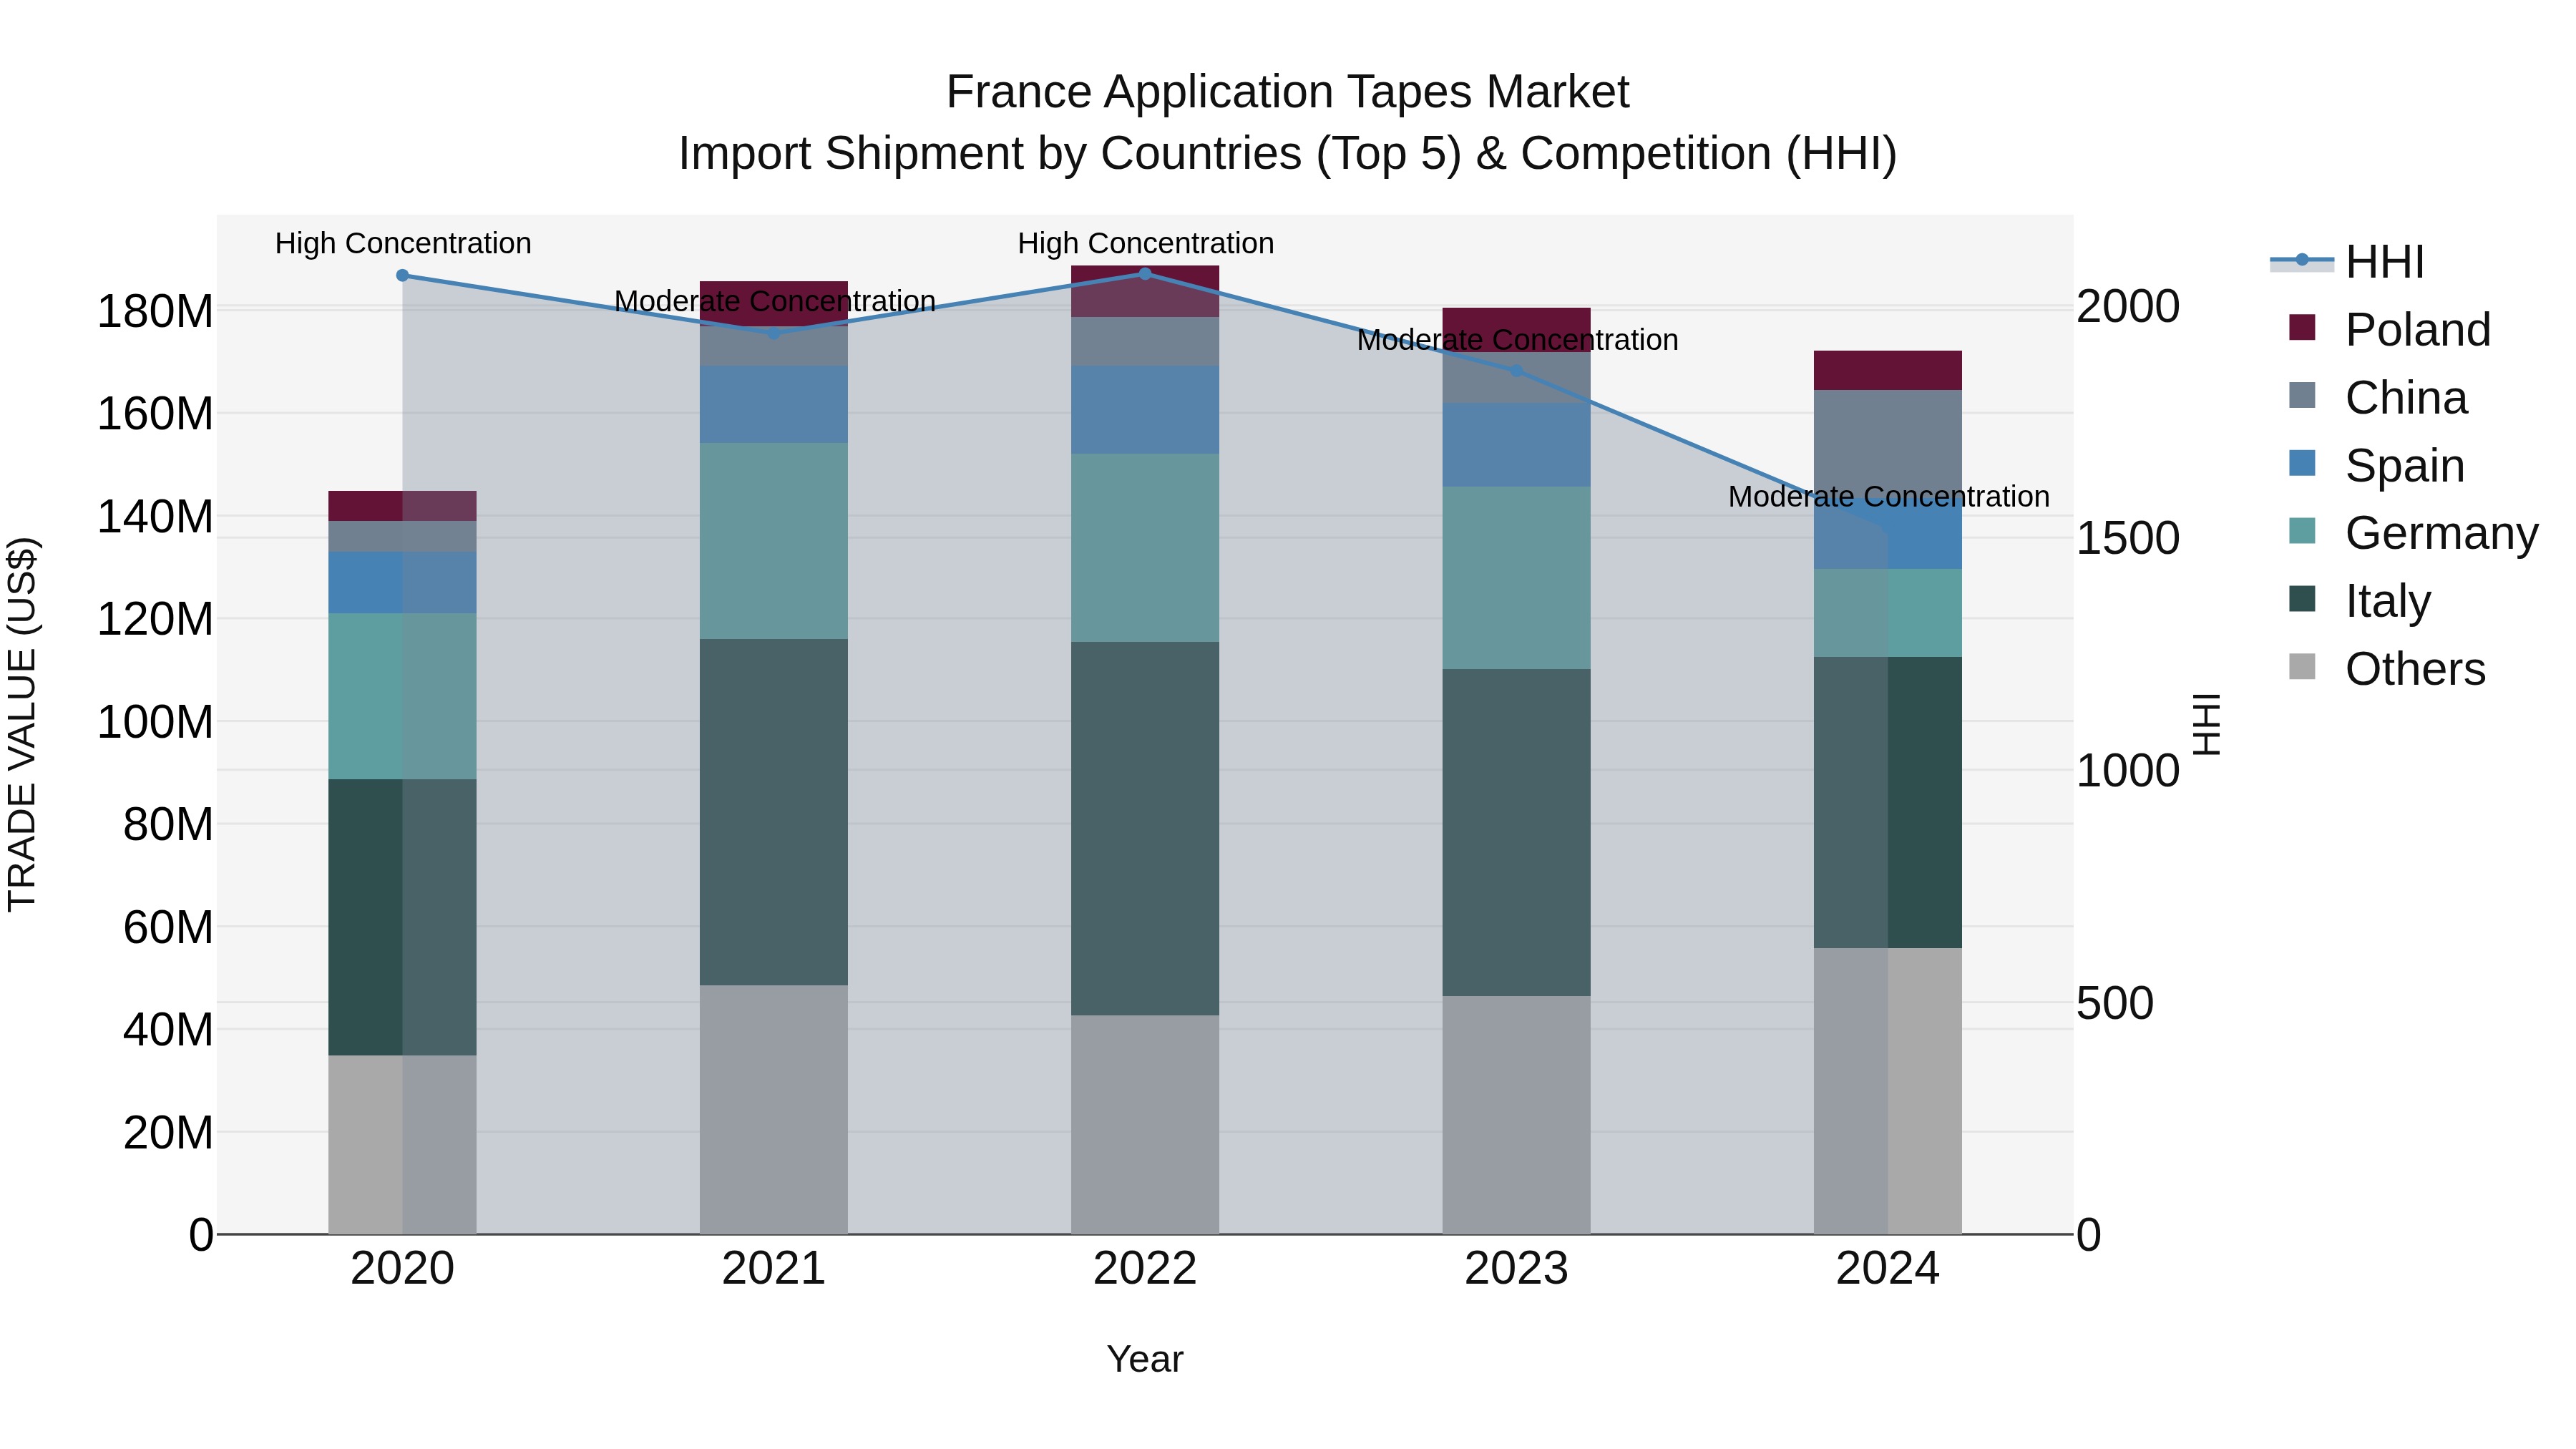Toggle Poland series in the legend
Image resolution: width=2576 pixels, height=1449 pixels.
(x=2390, y=329)
